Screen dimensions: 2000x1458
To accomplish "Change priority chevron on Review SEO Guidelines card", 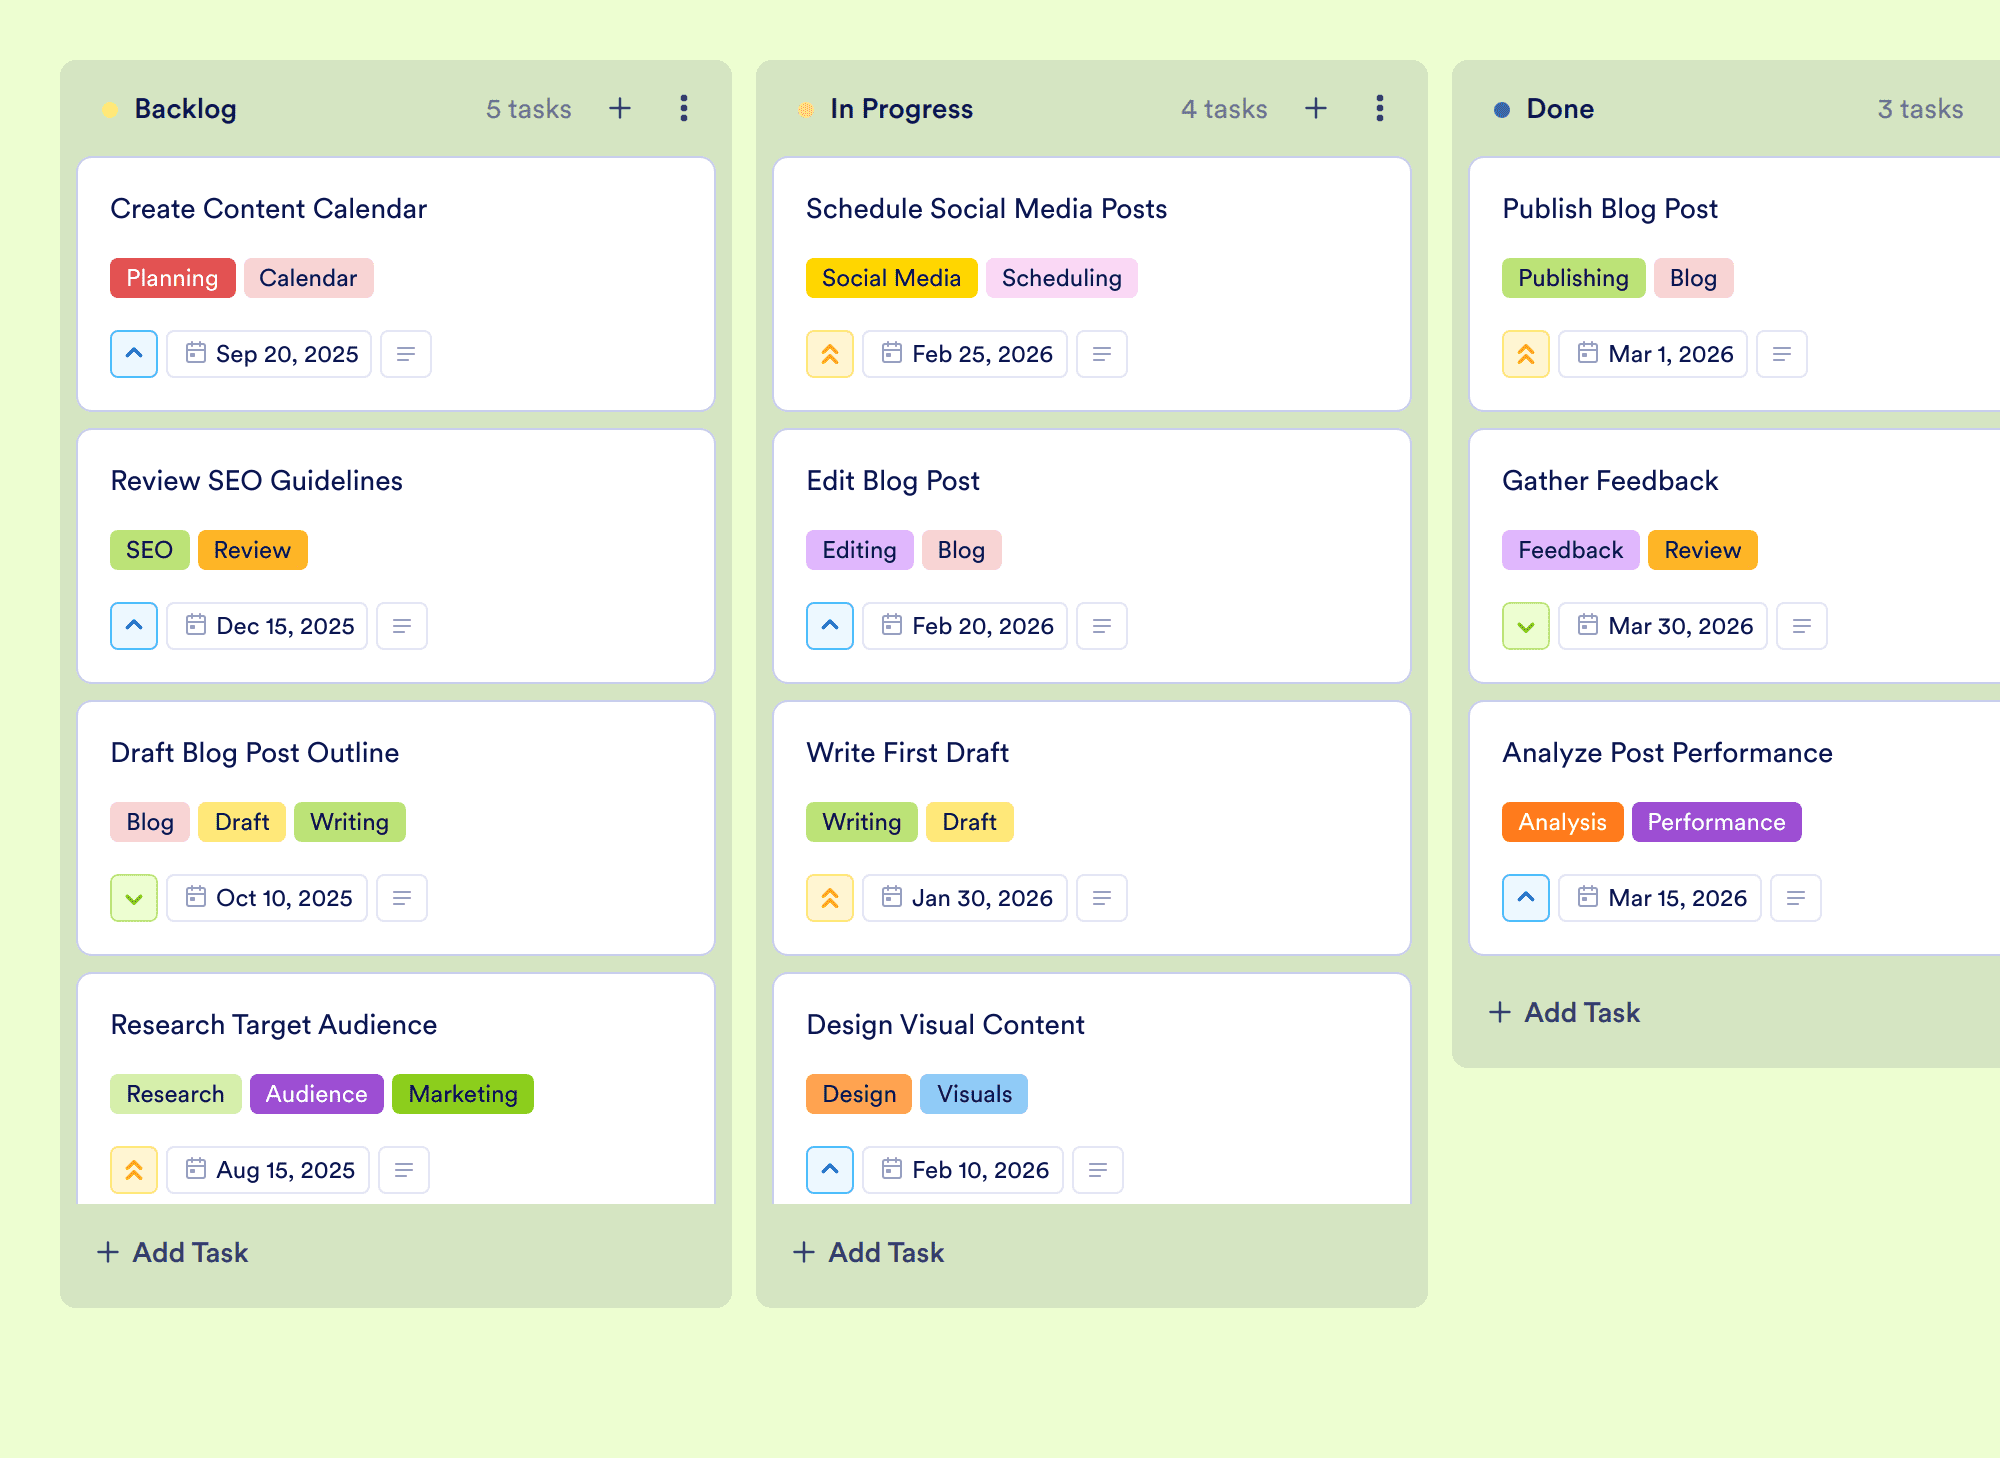I will click(x=134, y=626).
